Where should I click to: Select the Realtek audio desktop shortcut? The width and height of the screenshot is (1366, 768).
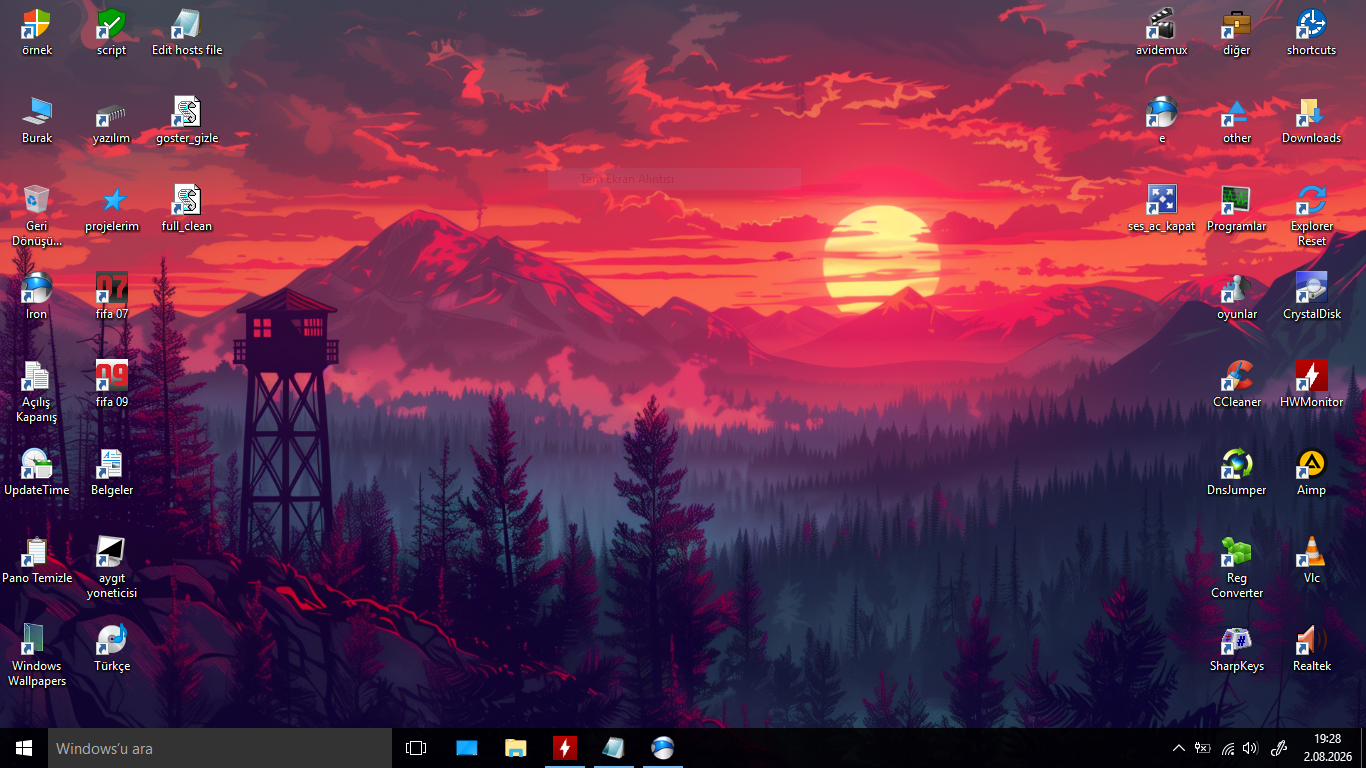coord(1311,648)
